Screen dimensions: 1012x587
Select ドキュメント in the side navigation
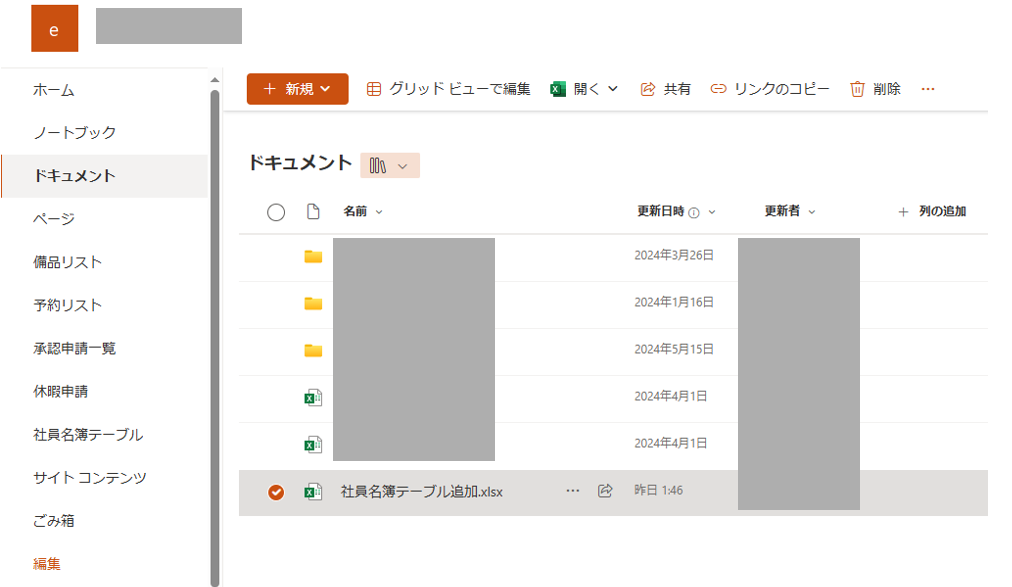point(105,175)
